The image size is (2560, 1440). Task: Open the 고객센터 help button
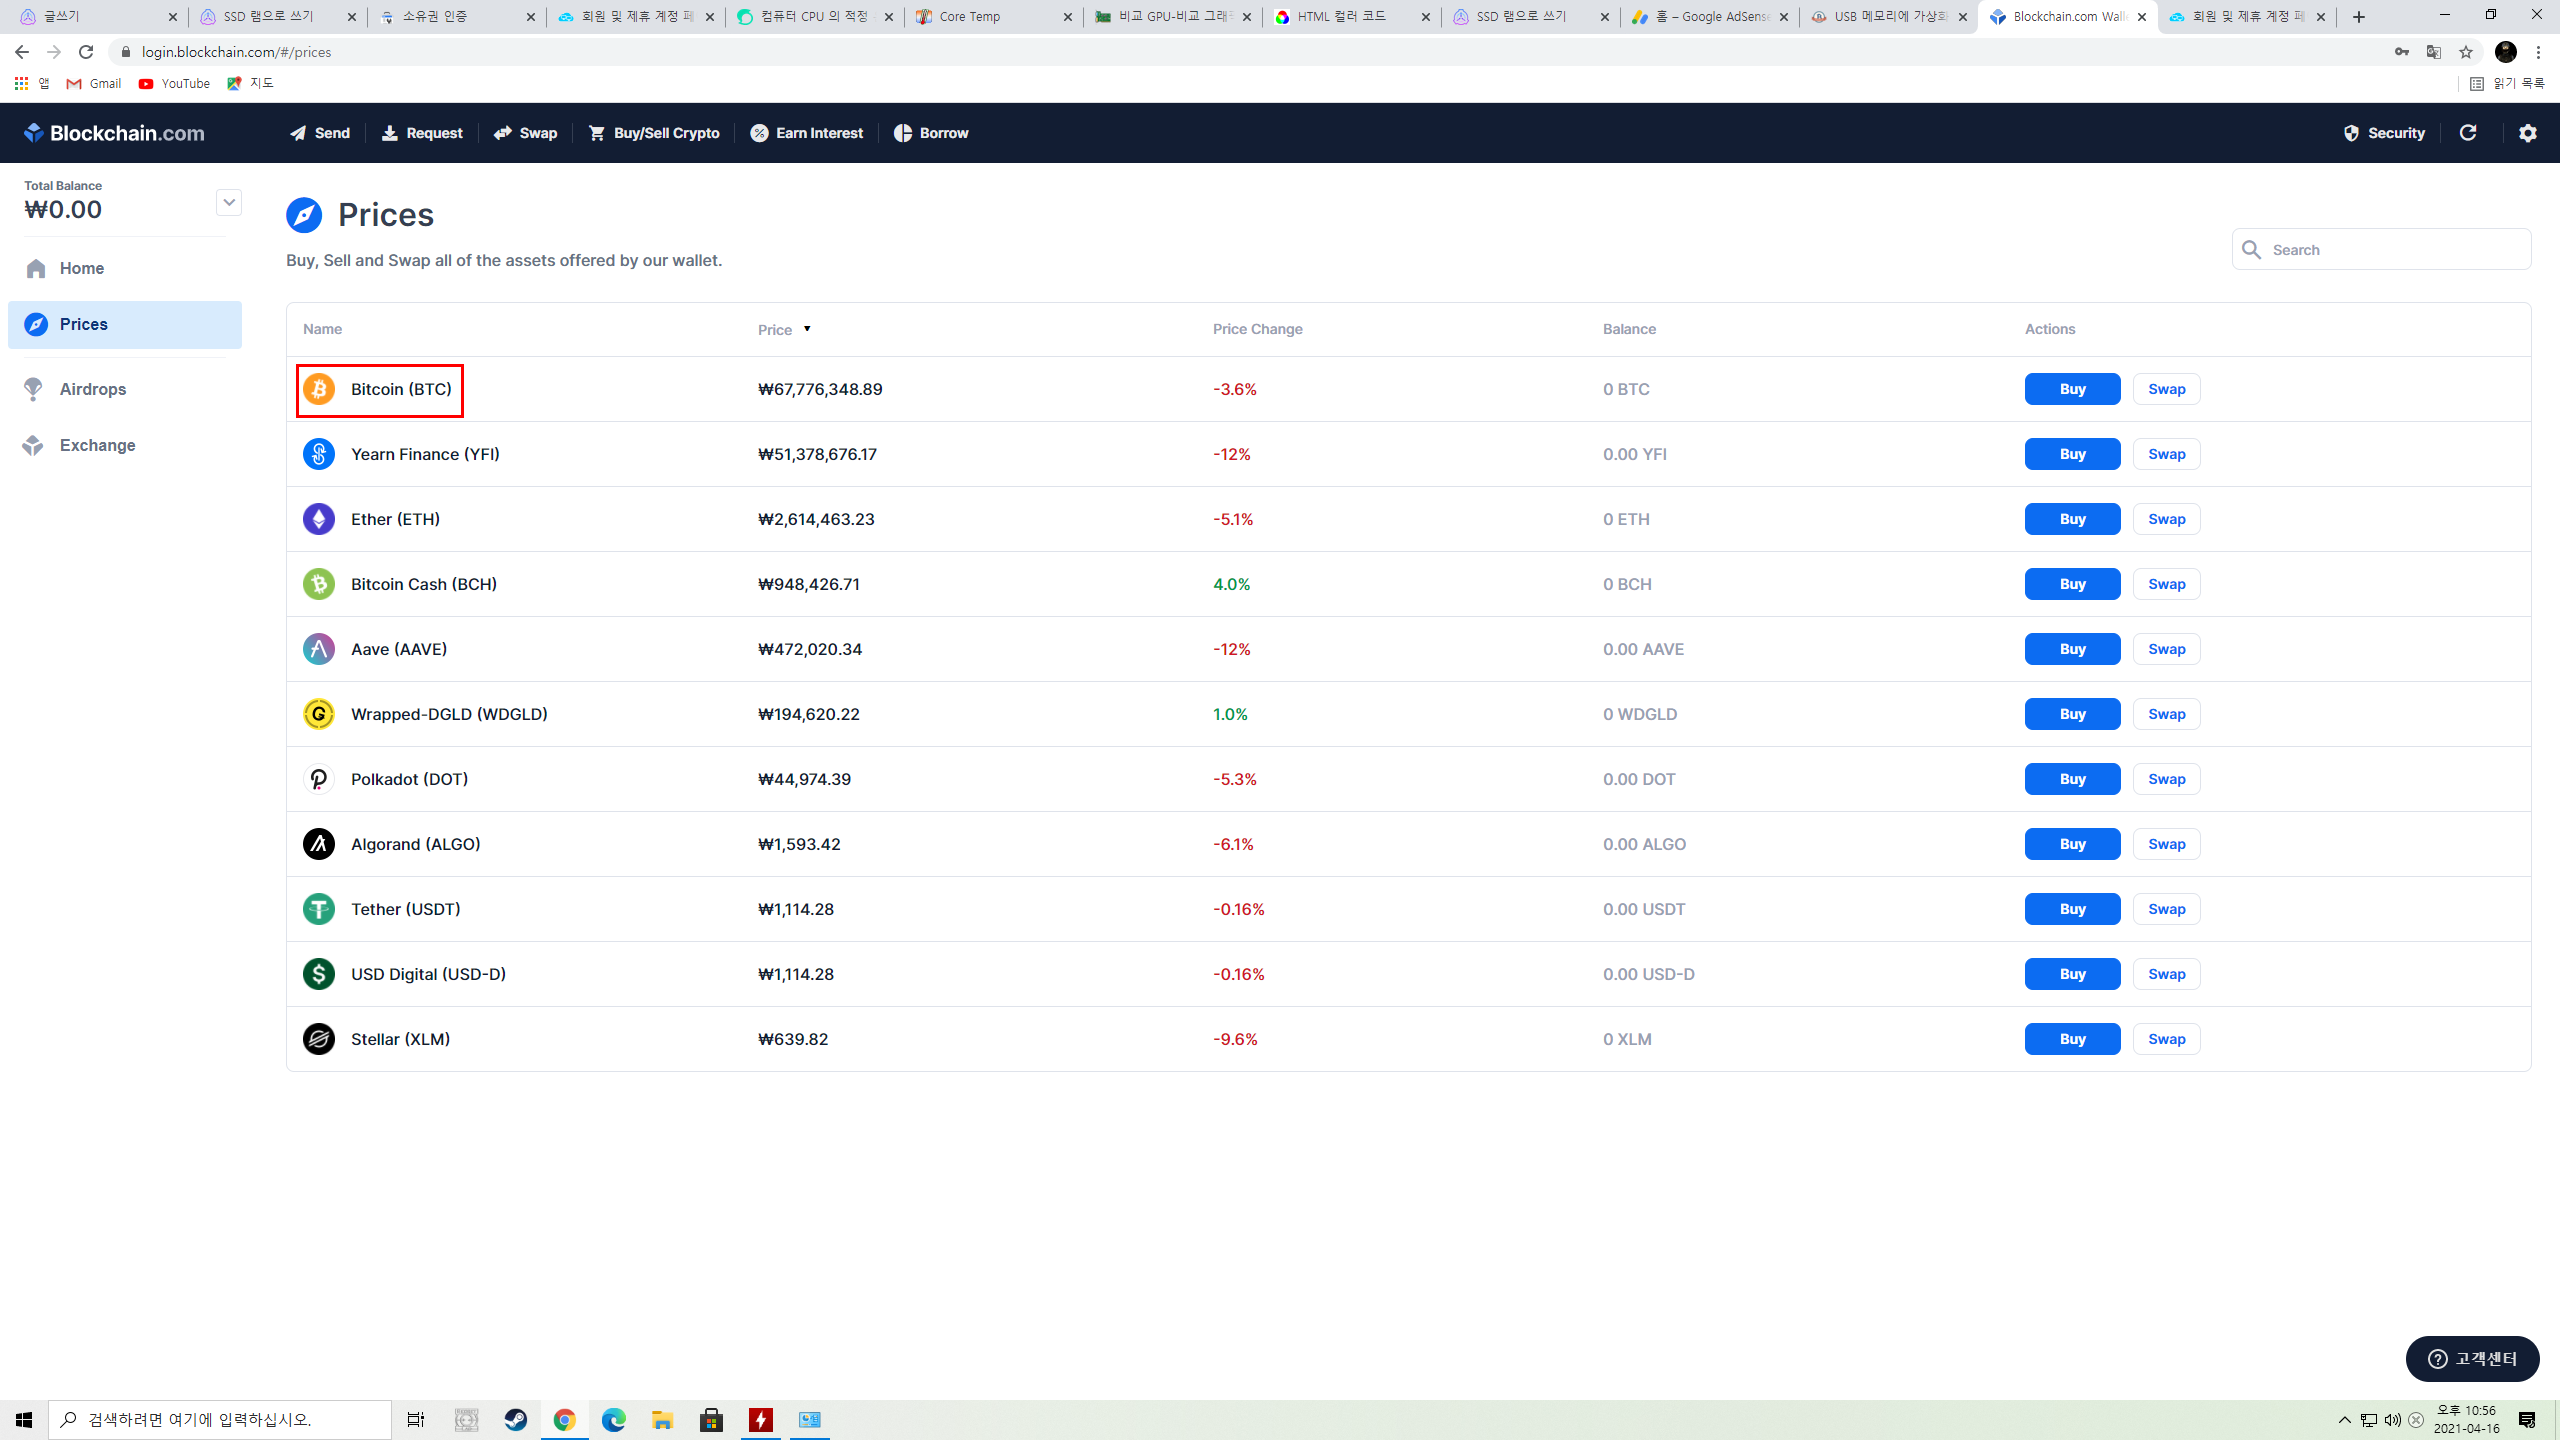tap(2472, 1358)
